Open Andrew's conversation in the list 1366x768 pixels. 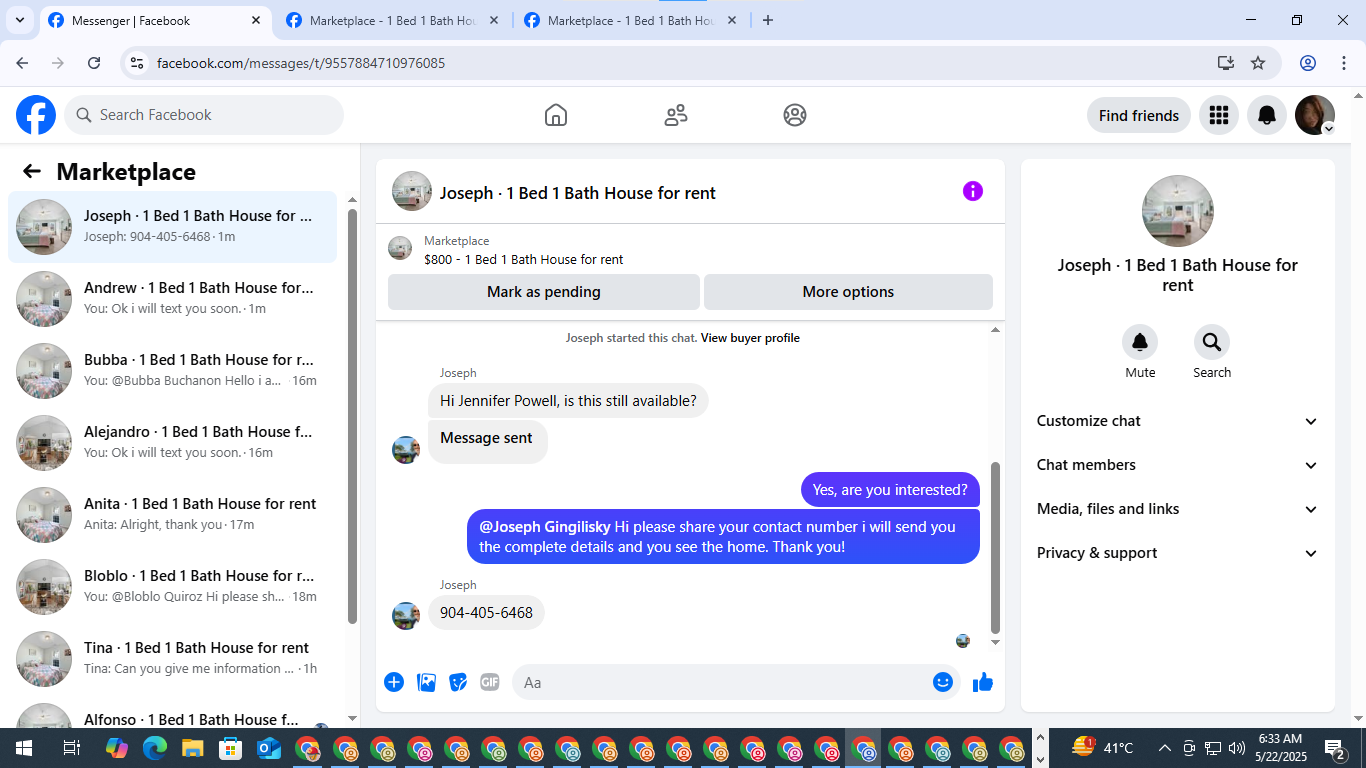pos(173,299)
